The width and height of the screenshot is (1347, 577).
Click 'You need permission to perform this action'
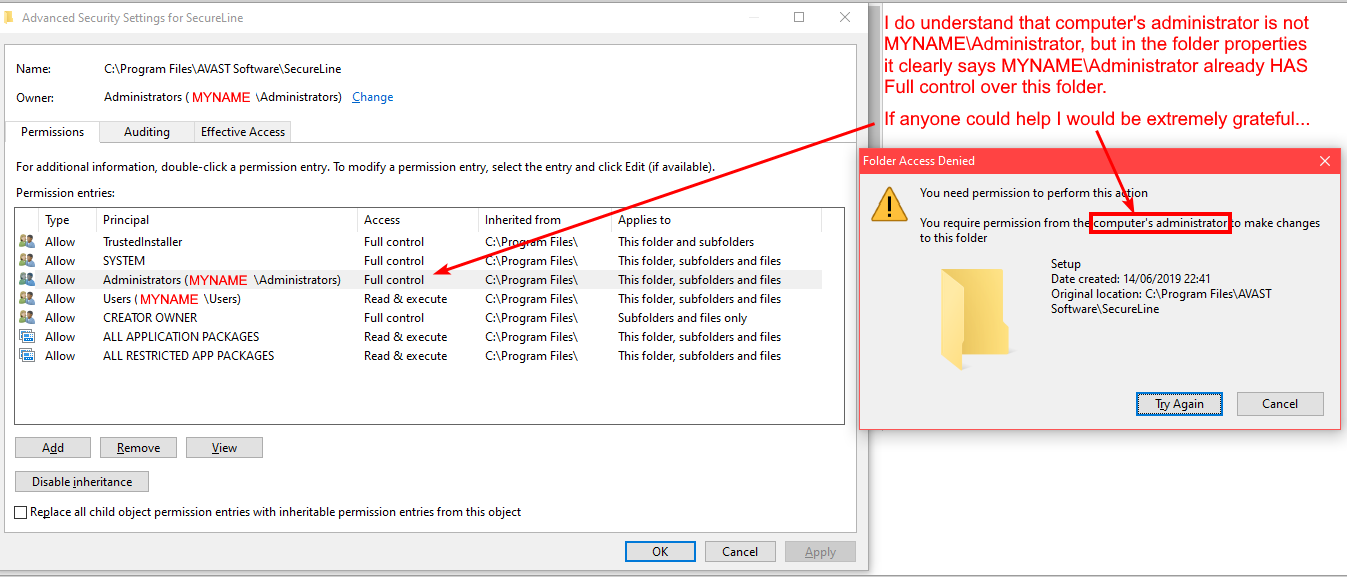click(1034, 193)
